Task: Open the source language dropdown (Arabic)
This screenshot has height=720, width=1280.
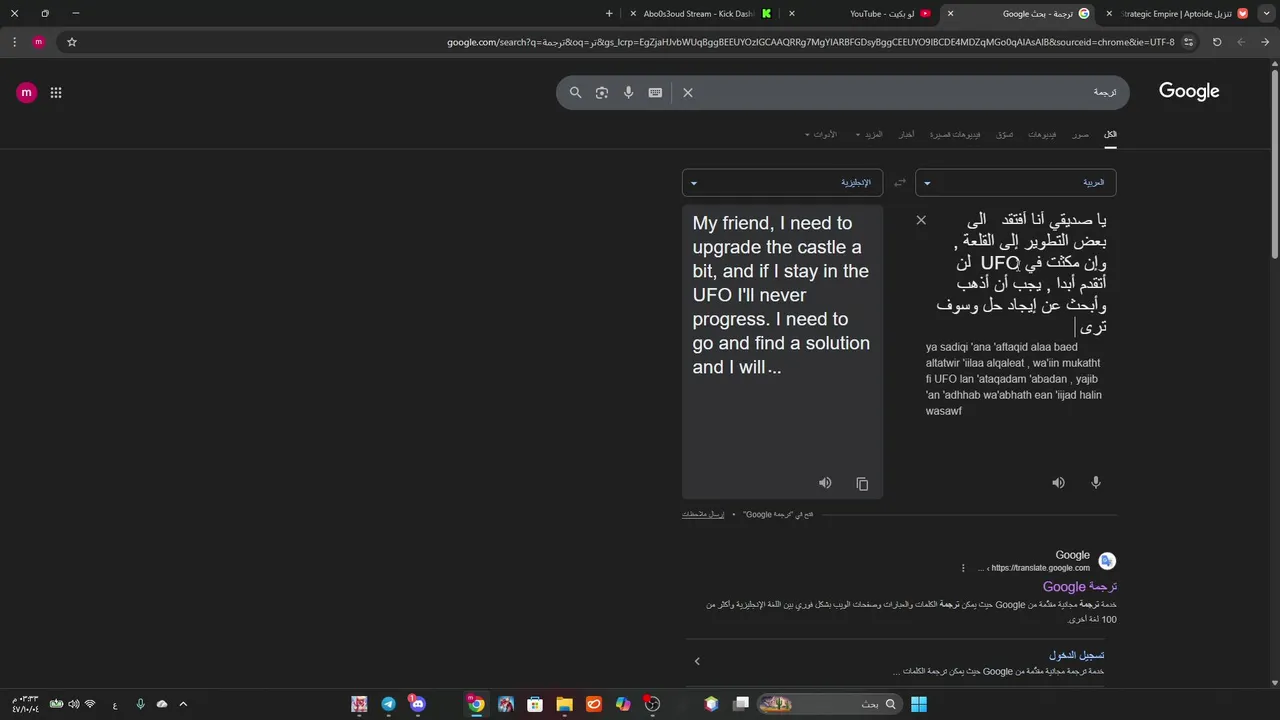Action: pyautogui.click(x=1015, y=183)
